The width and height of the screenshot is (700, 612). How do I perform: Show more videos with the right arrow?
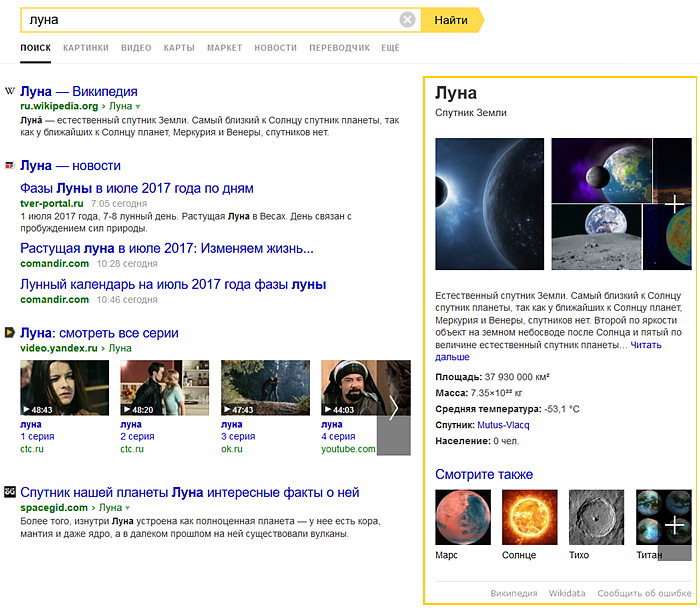point(393,408)
